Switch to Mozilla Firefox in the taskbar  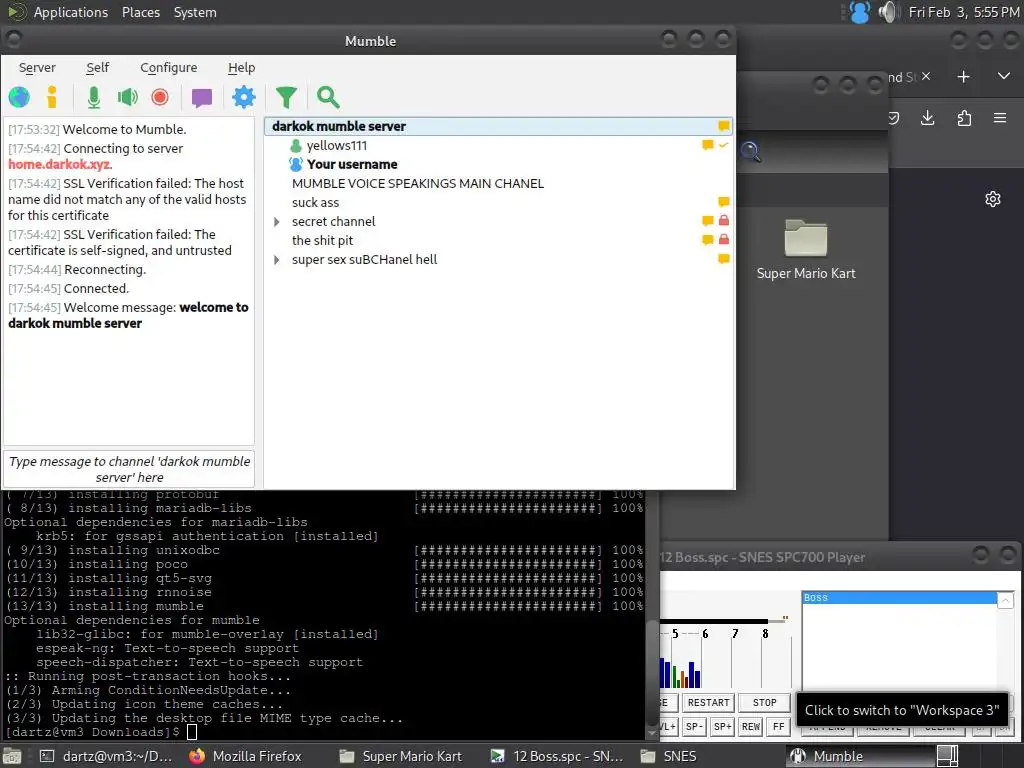[246, 756]
